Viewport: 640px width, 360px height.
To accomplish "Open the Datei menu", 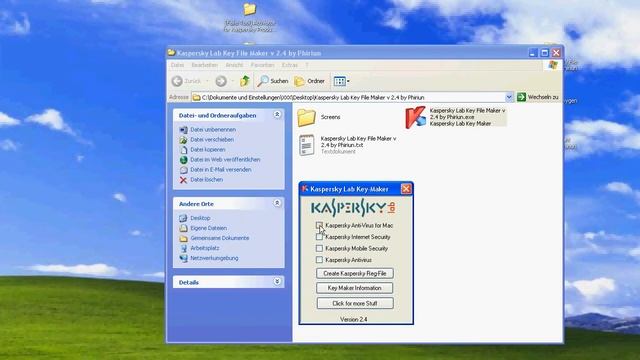I will click(x=178, y=65).
